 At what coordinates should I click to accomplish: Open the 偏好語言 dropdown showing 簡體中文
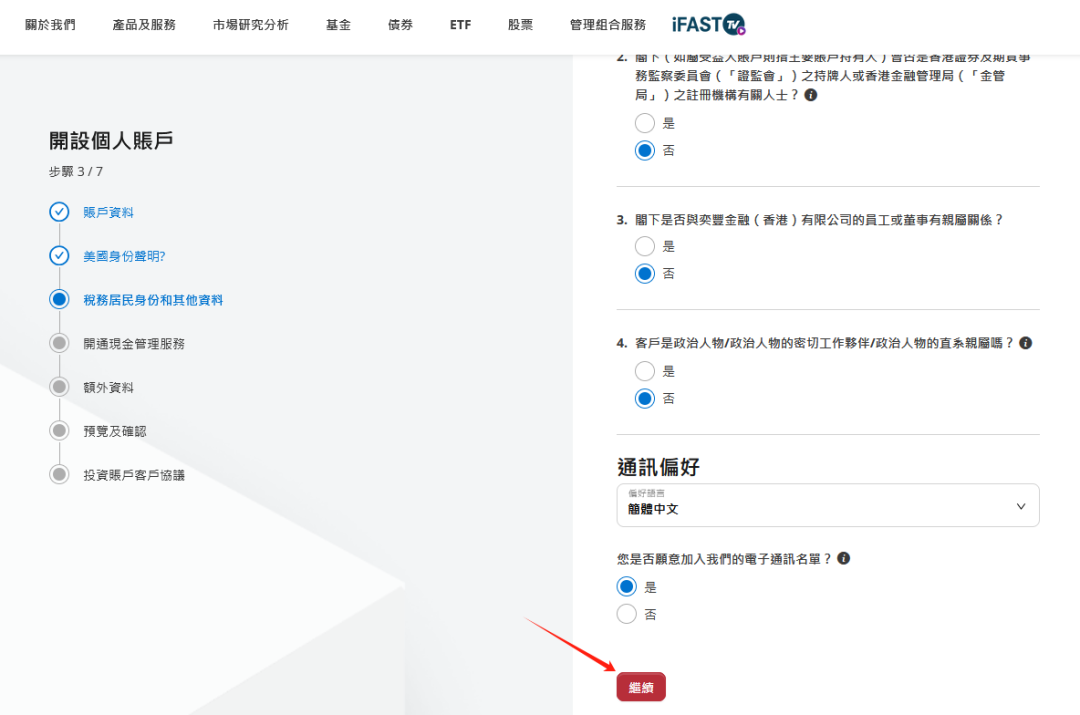pos(828,505)
